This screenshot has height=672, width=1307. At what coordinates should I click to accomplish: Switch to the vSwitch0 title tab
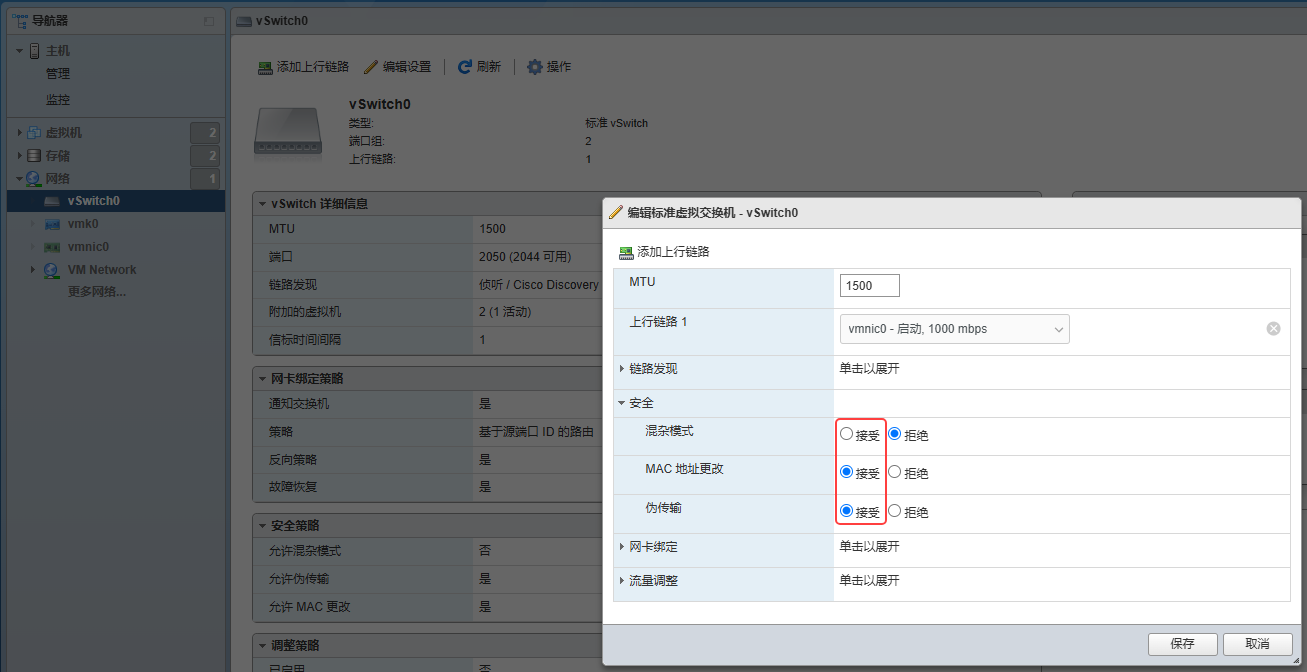(x=284, y=21)
